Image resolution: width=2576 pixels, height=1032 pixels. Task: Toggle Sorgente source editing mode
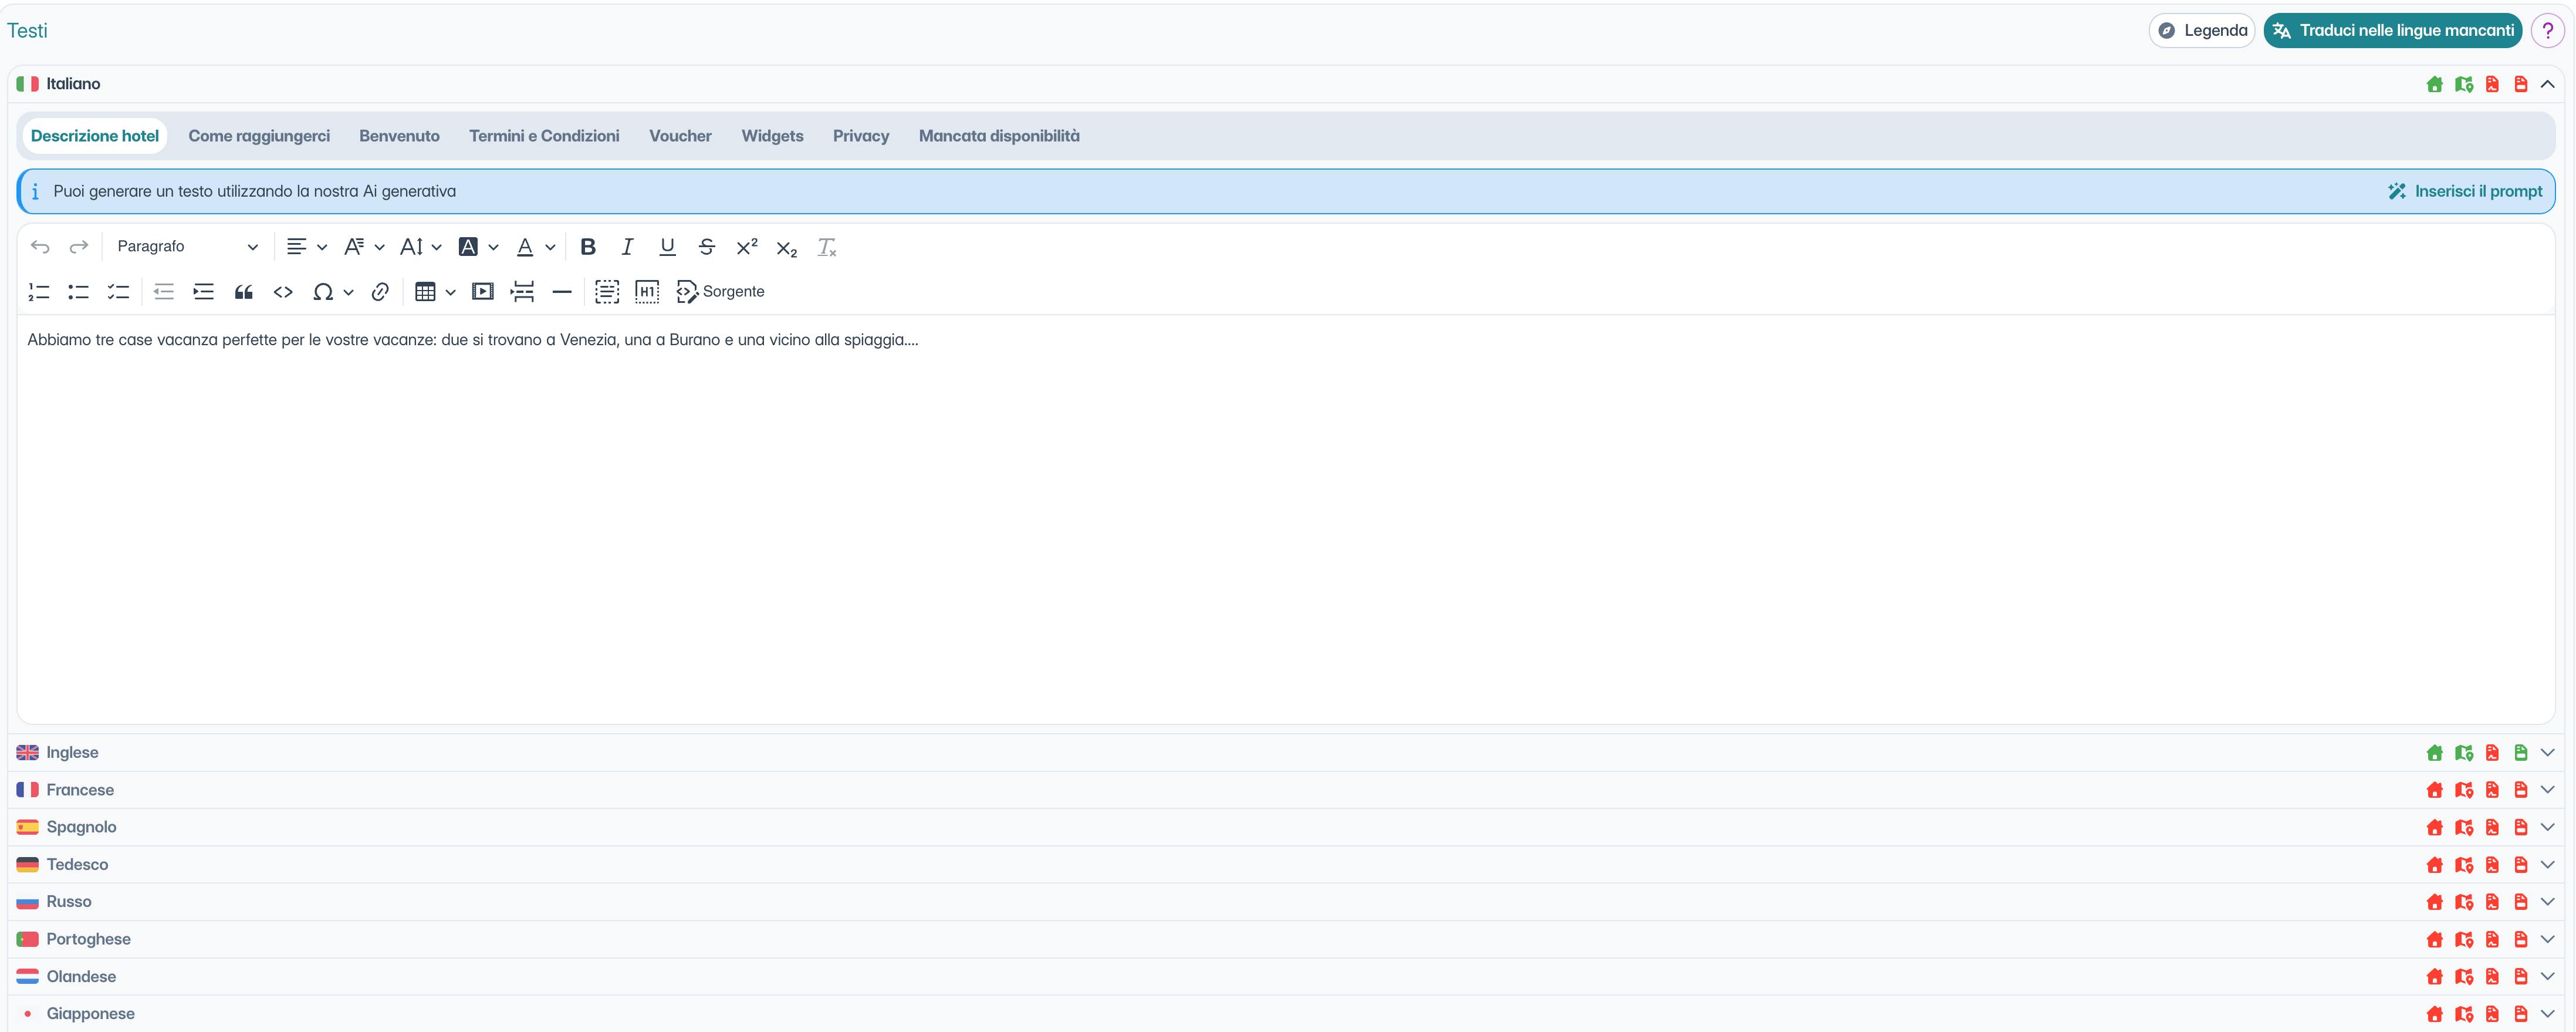pos(721,292)
